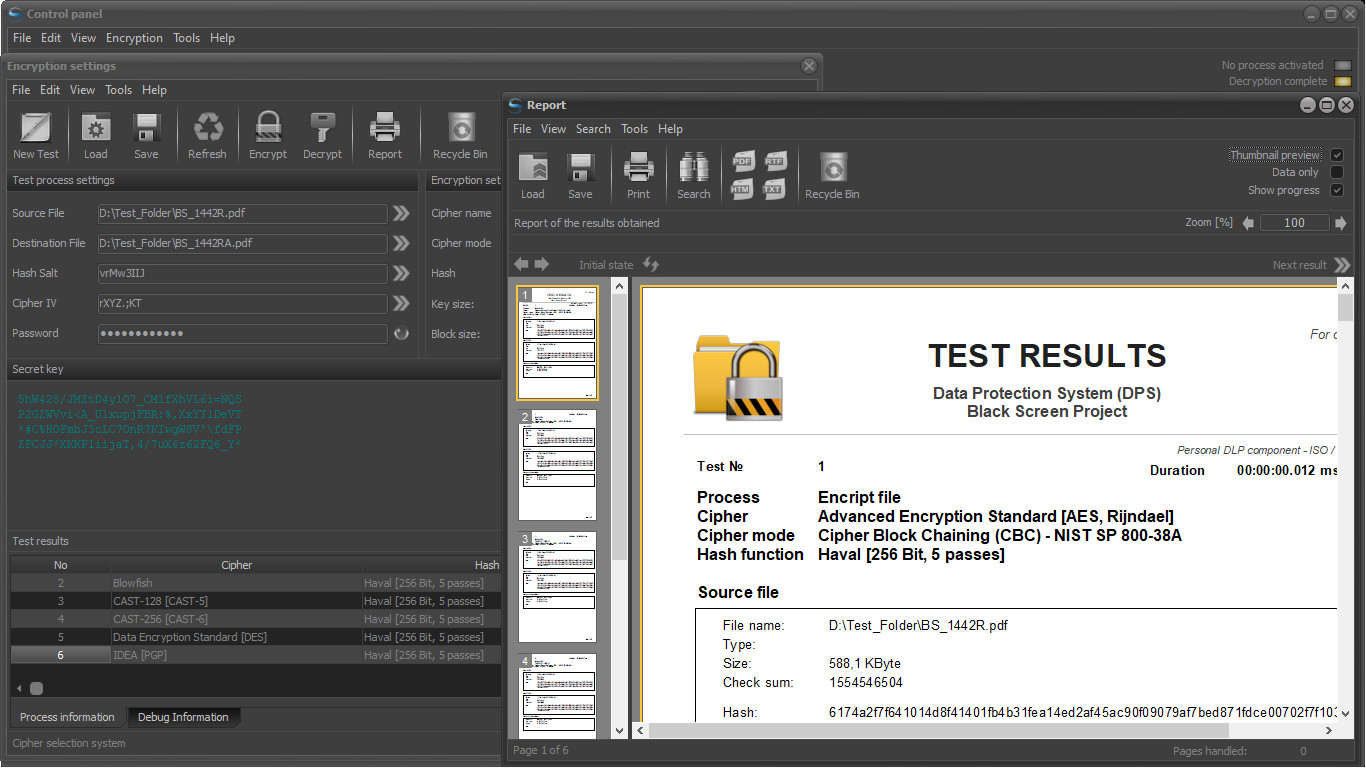Start a New Test

coord(36,128)
